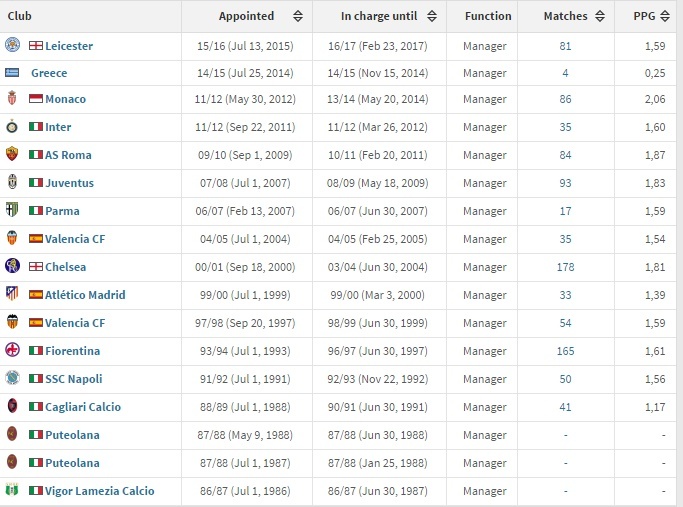Open the Cagliari Calcio club link
This screenshot has height=507, width=683.
click(83, 407)
